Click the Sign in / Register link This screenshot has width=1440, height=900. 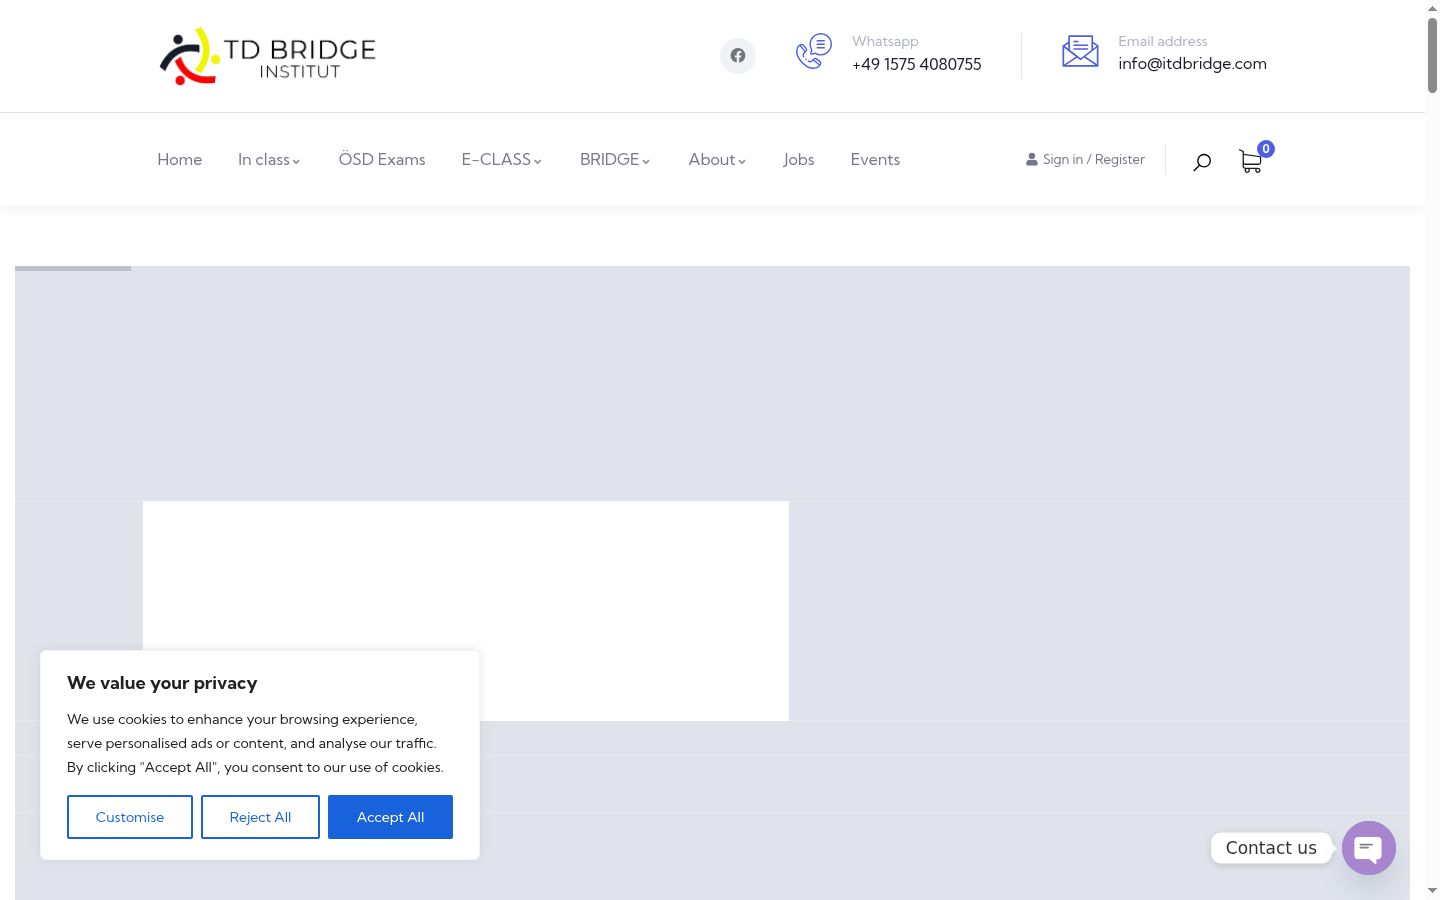click(x=1094, y=159)
